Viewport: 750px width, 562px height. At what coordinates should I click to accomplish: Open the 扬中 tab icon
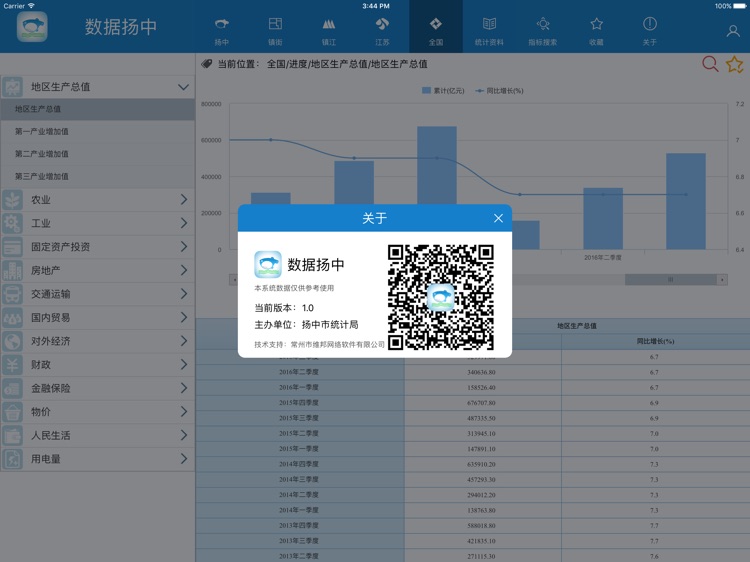[221, 24]
